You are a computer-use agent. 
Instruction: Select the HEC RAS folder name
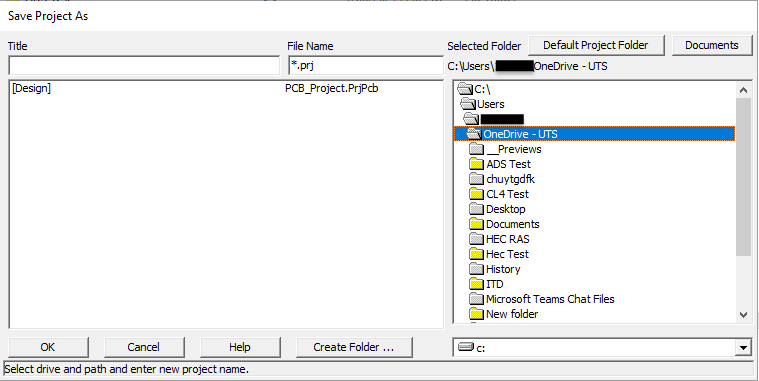pyautogui.click(x=508, y=239)
